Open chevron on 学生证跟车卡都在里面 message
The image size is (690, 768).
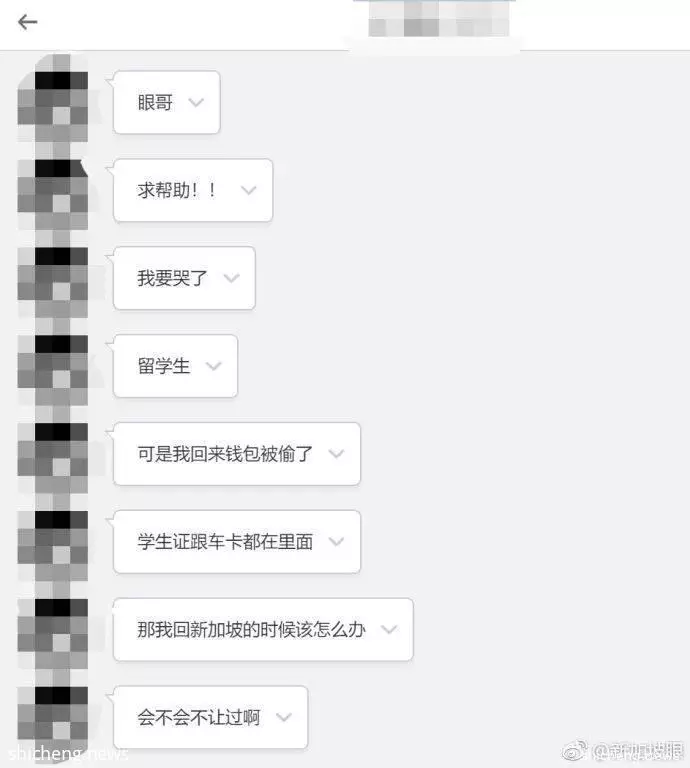(x=336, y=541)
